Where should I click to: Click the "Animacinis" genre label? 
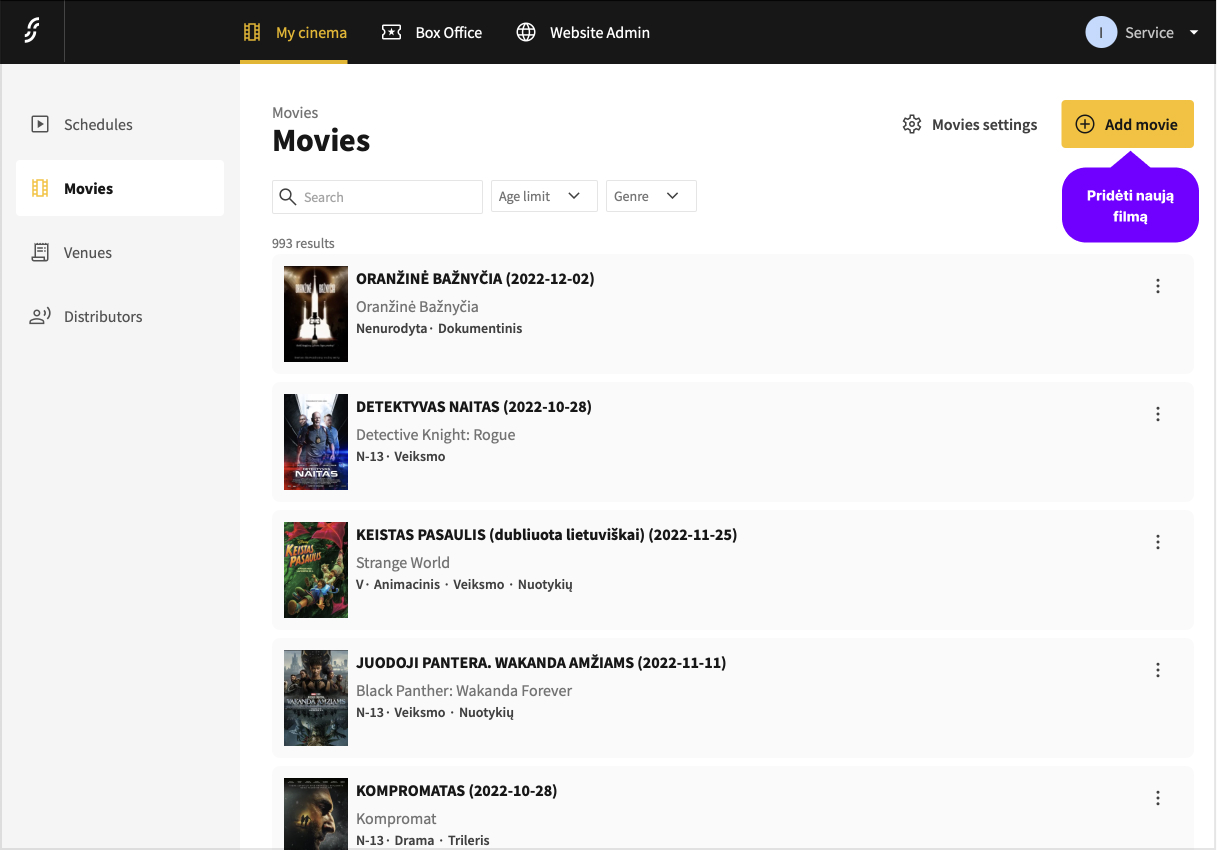coord(407,584)
